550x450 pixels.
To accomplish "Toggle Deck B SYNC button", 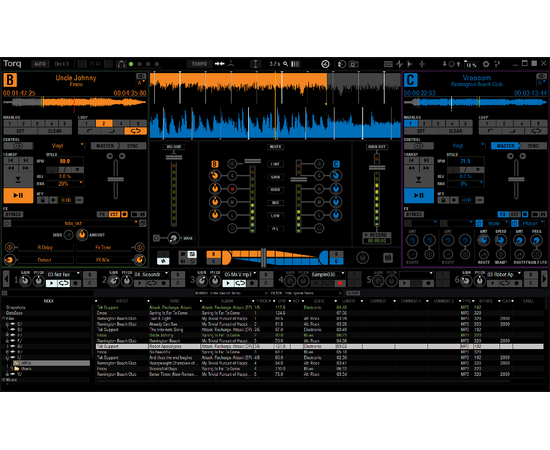I will click(x=133, y=146).
